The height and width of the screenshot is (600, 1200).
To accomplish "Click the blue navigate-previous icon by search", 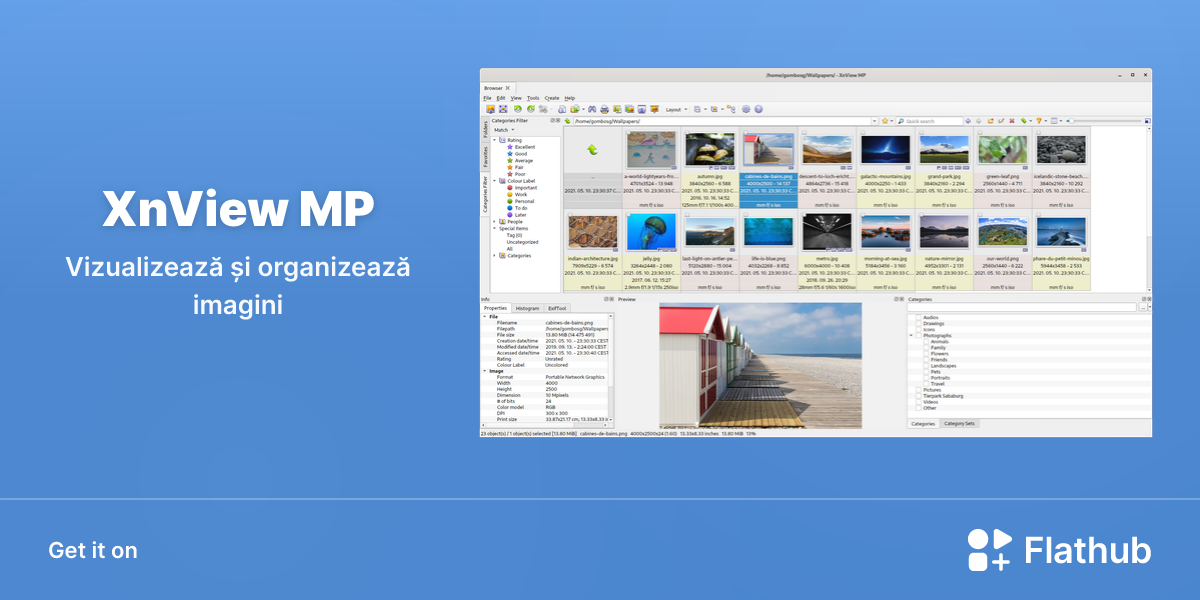I will (x=968, y=121).
